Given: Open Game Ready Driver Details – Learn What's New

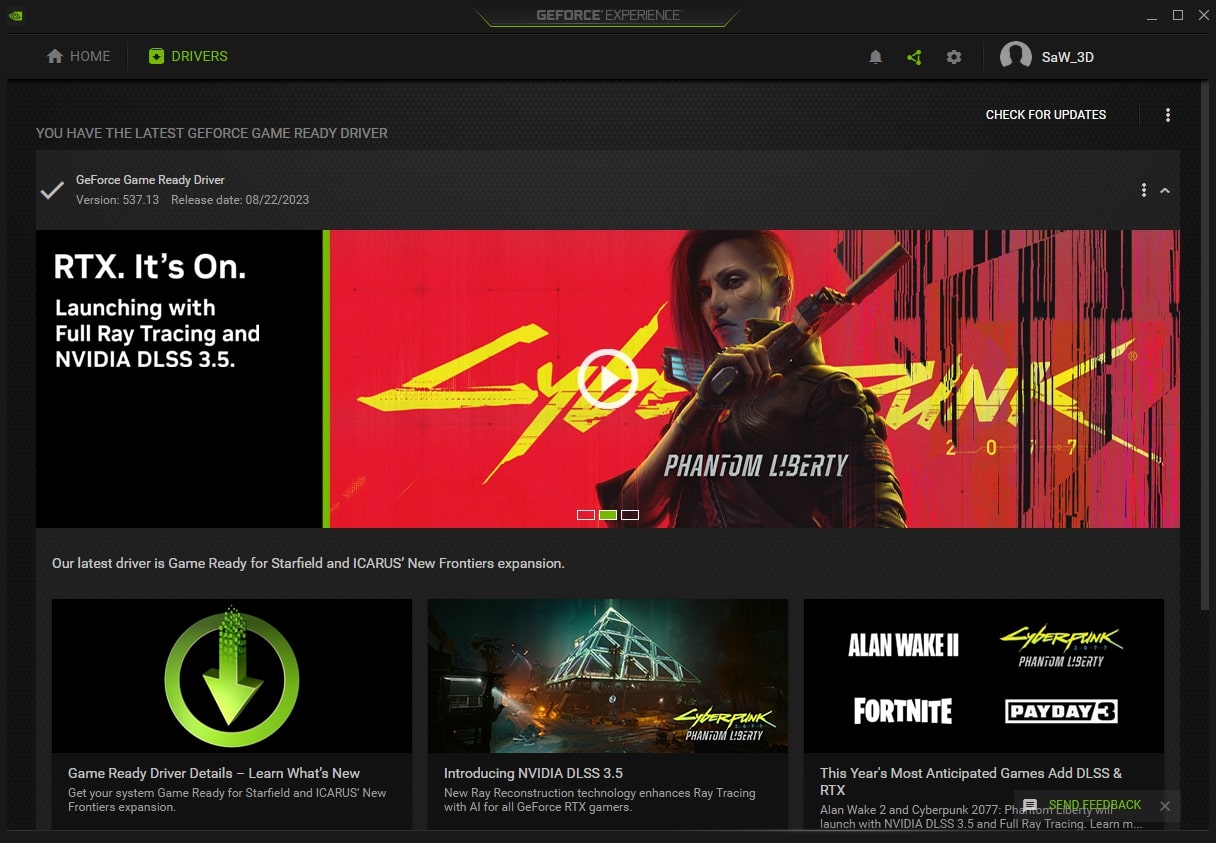Looking at the screenshot, I should [x=214, y=773].
